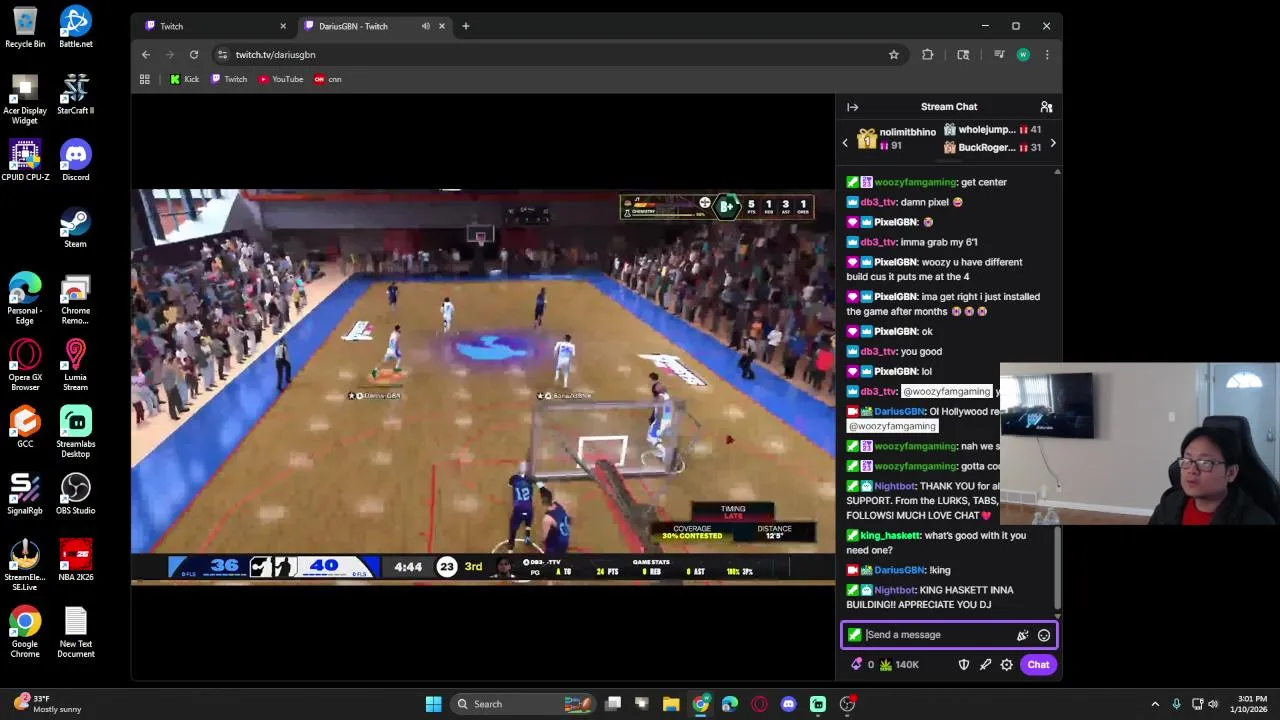Open the 140K channel points balance
The image size is (1280, 720).
[x=899, y=665]
